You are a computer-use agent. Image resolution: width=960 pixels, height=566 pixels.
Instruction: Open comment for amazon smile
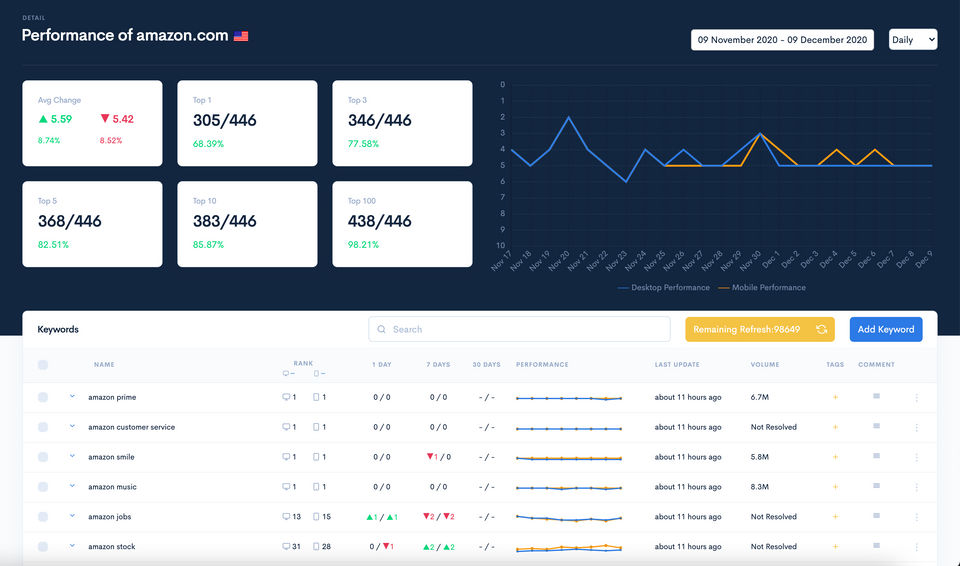coord(877,456)
